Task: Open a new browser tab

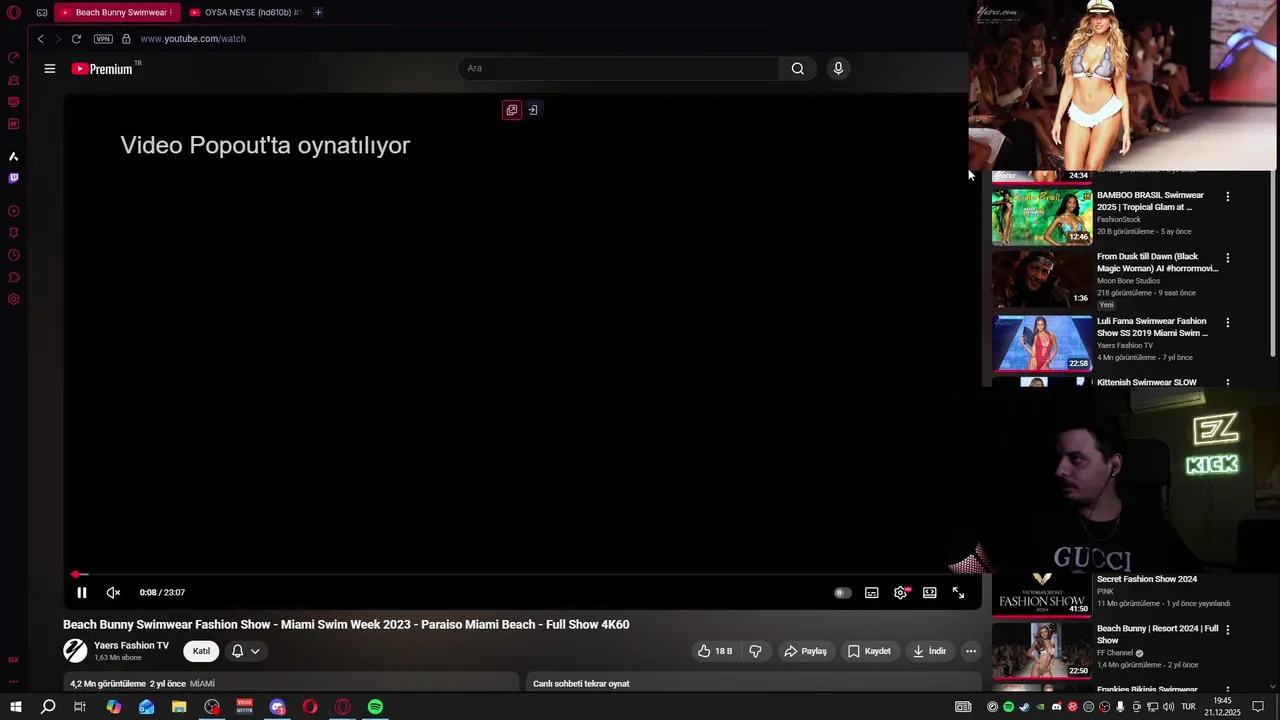Action: pyautogui.click(x=318, y=13)
